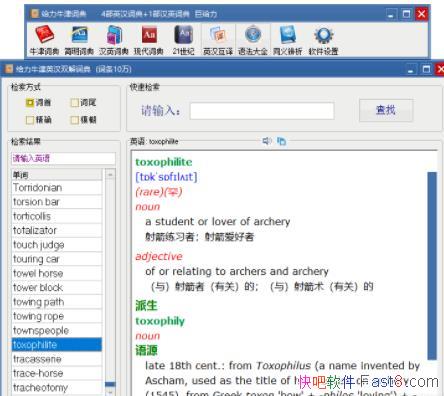Open the 现代词典 dictionary icon
The height and width of the screenshot is (396, 444).
coord(149,40)
